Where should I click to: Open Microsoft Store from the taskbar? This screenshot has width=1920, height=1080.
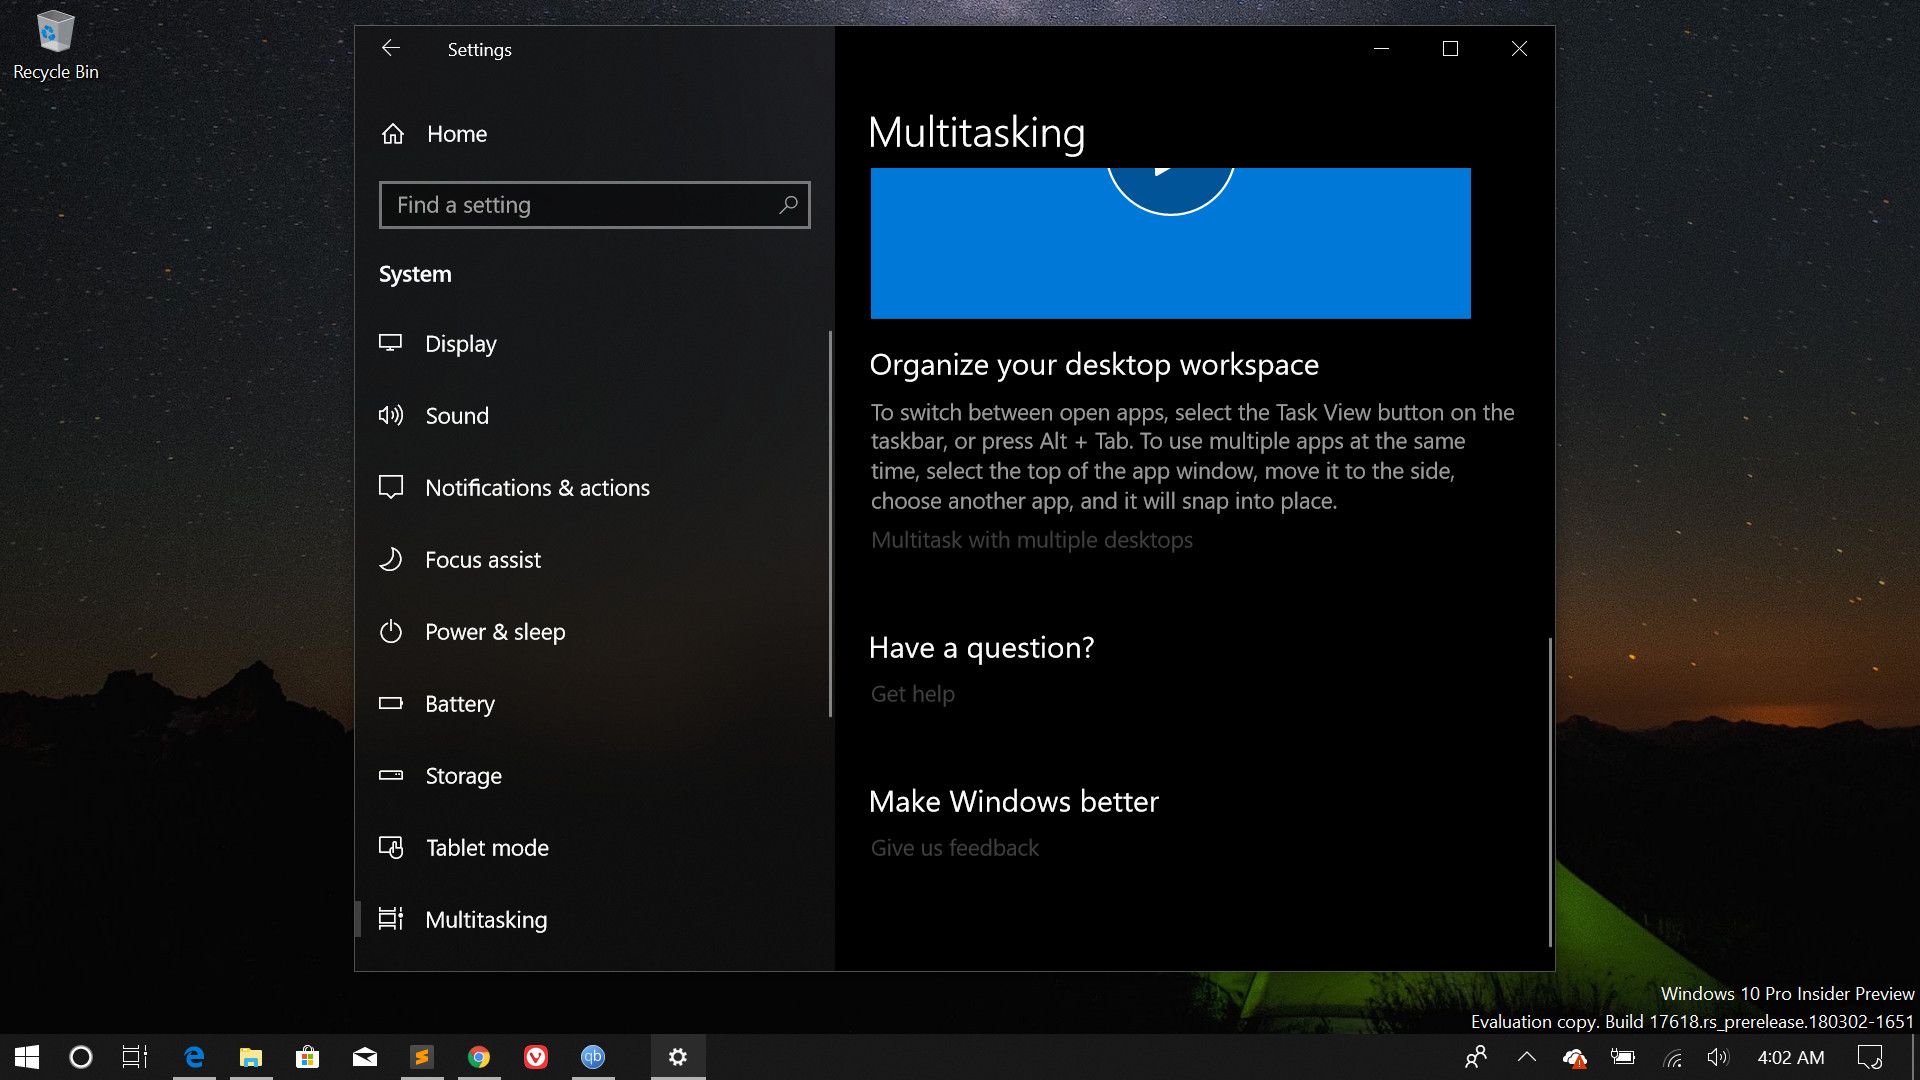308,1057
